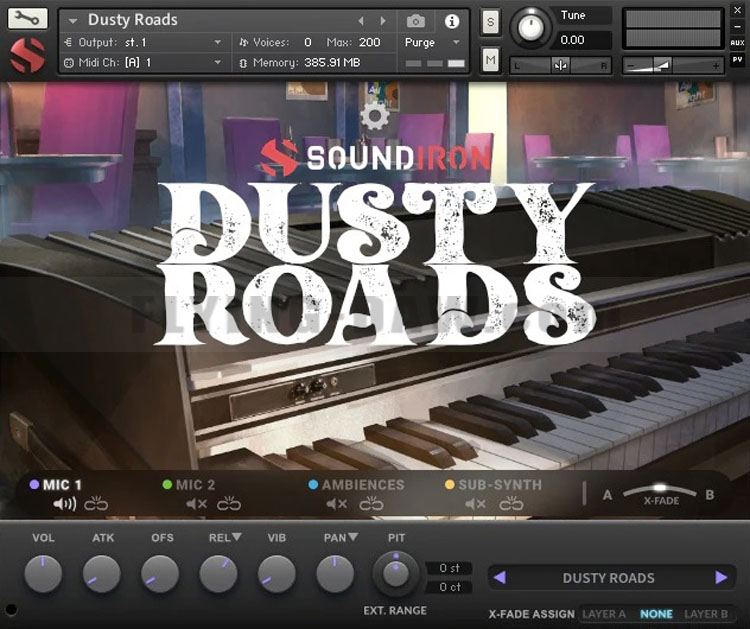The image size is (750, 629).
Task: Select the next preset with the purple right arrow
Action: point(721,577)
